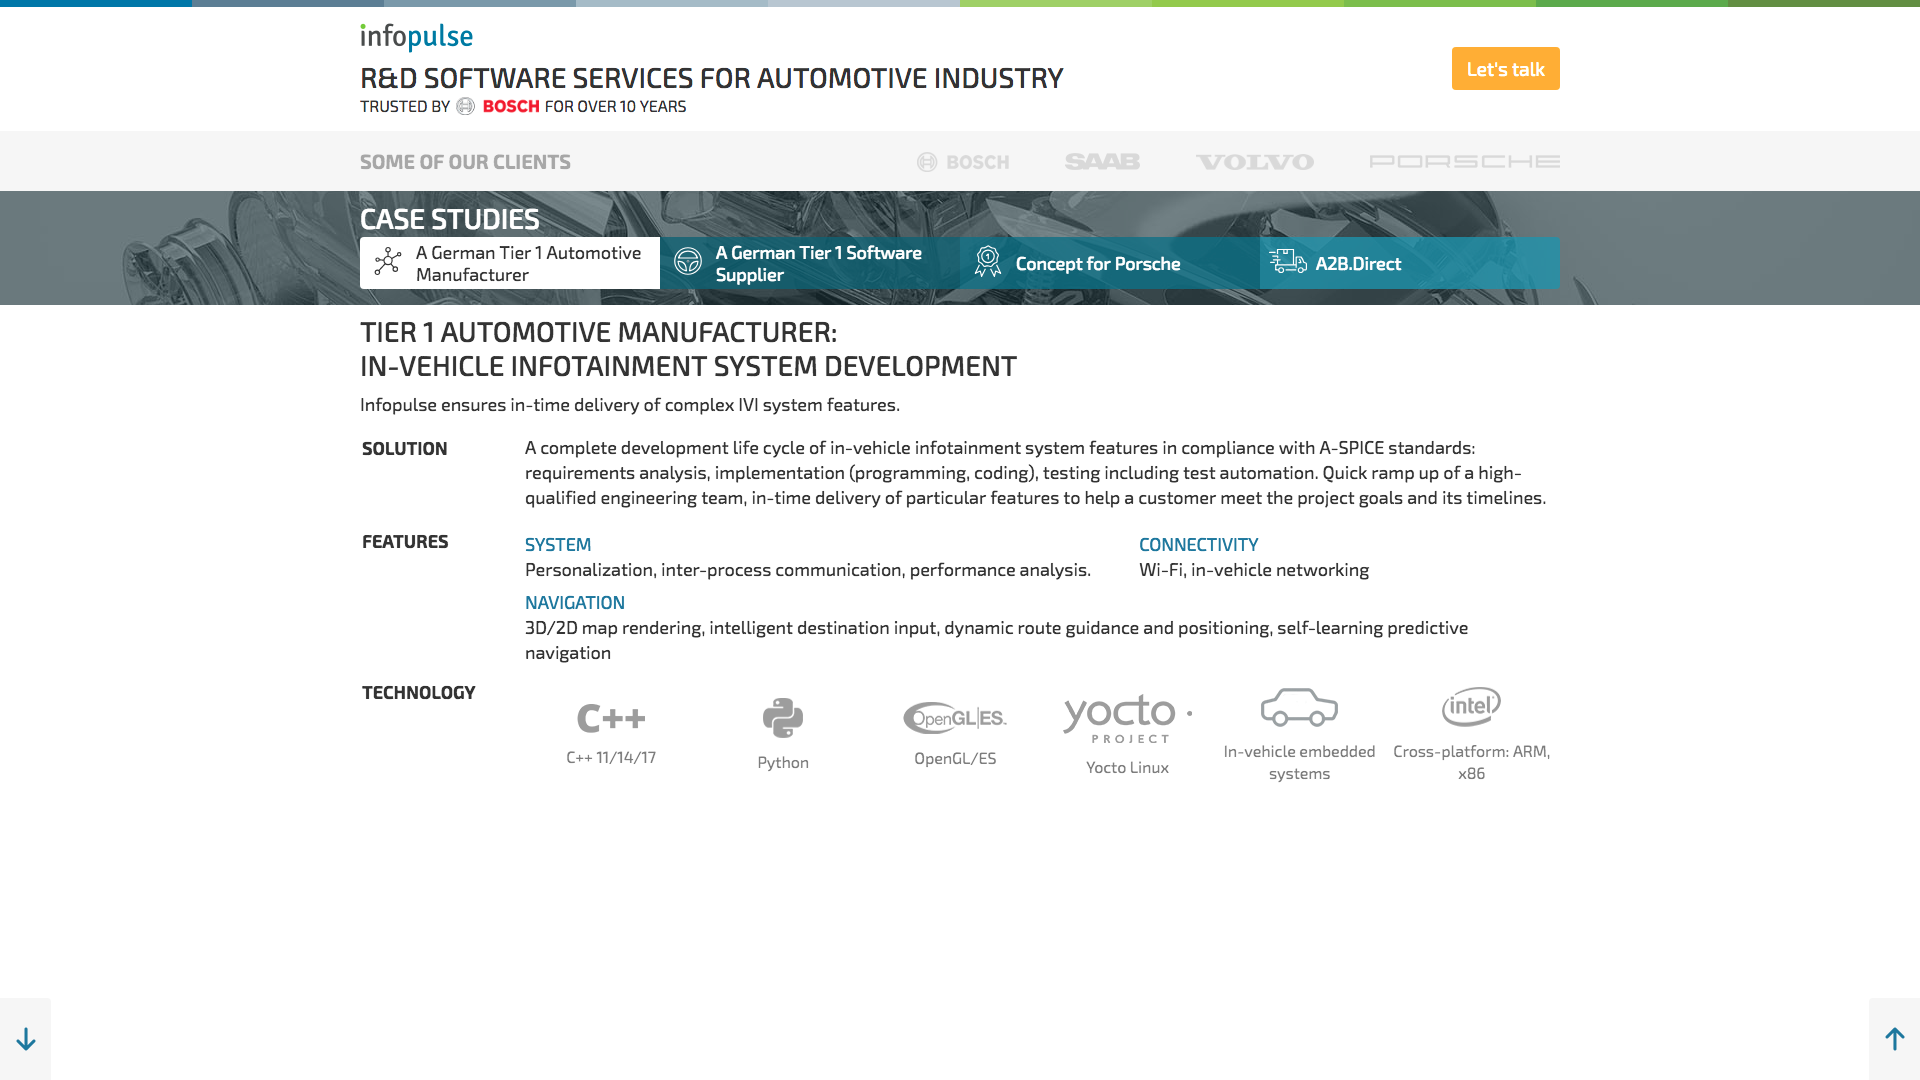Open the German Tier 1 Software Supplier tab
This screenshot has height=1080, width=1920.
pos(810,263)
